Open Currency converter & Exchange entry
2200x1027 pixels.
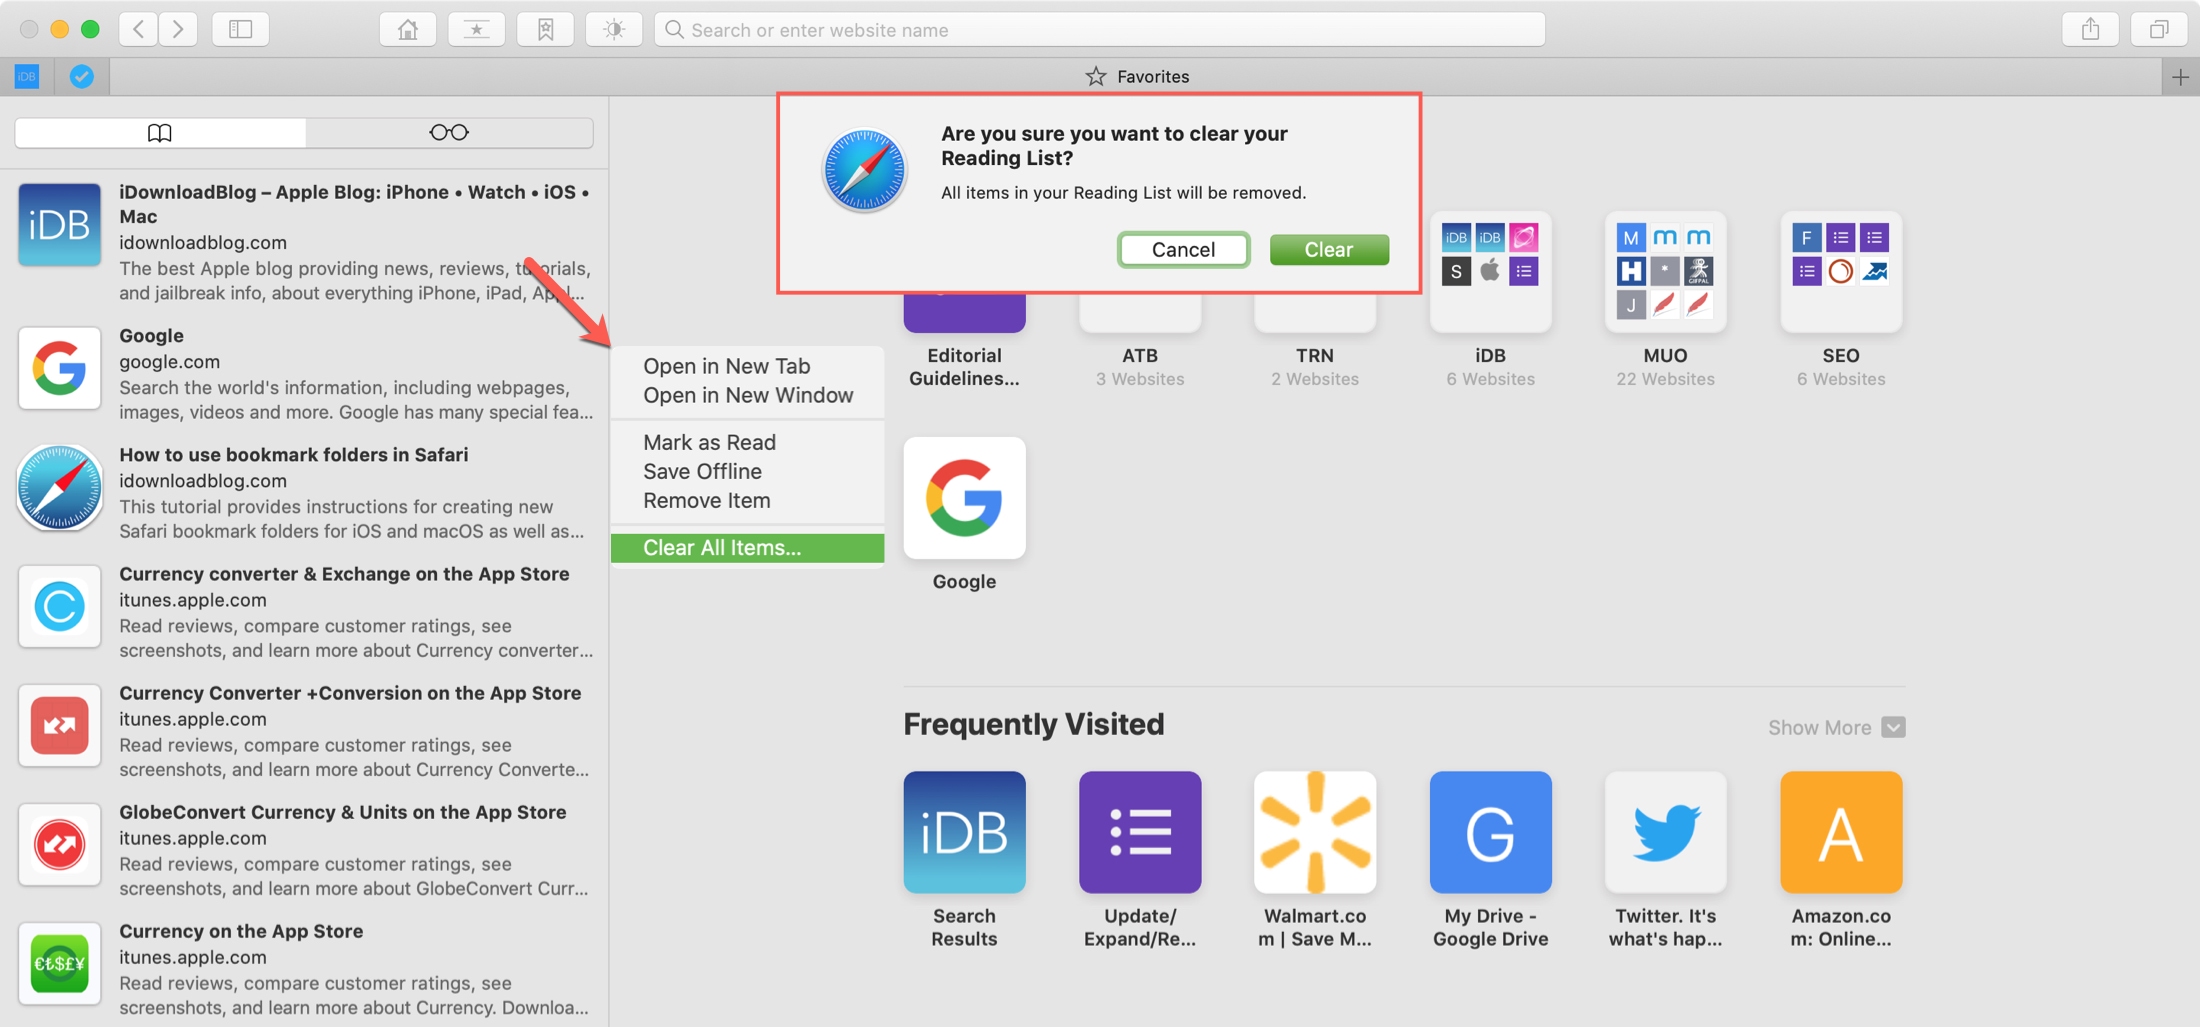pos(304,611)
